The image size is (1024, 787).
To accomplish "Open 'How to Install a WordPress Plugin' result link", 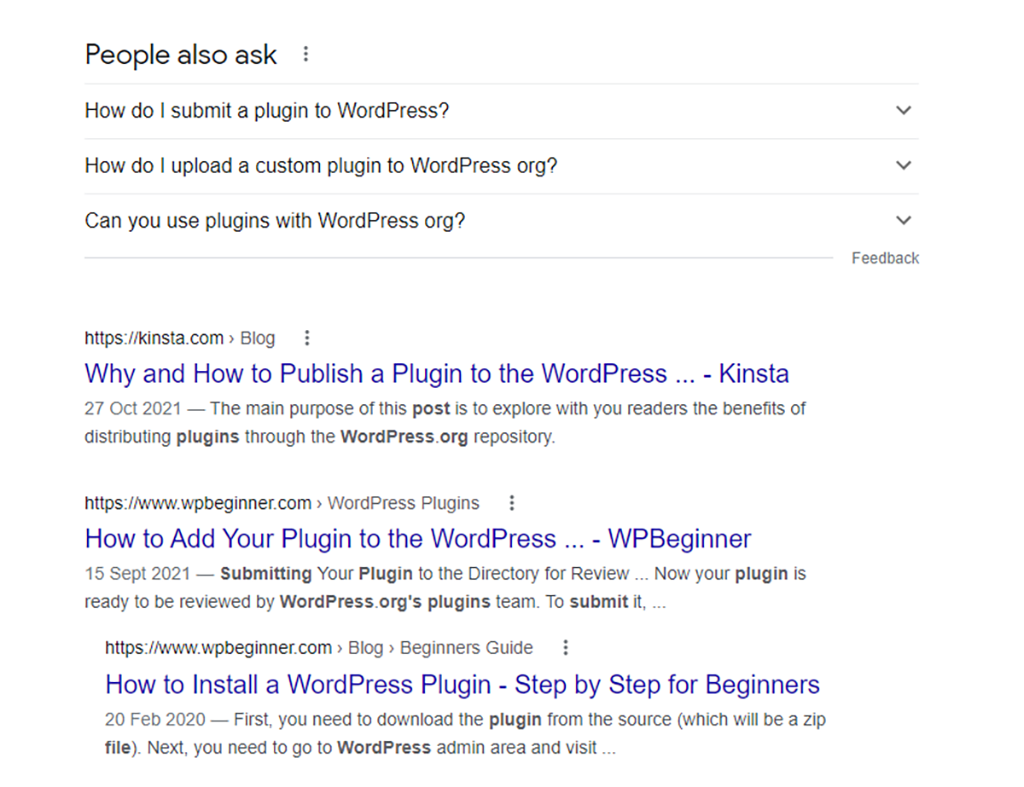I will click(462, 685).
